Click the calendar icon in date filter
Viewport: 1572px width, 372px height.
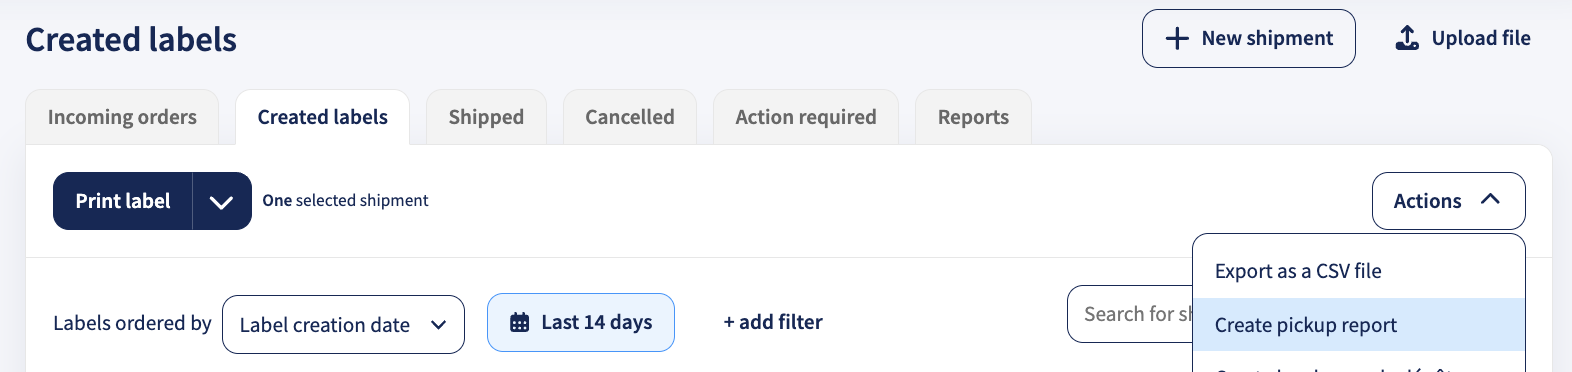click(x=520, y=322)
